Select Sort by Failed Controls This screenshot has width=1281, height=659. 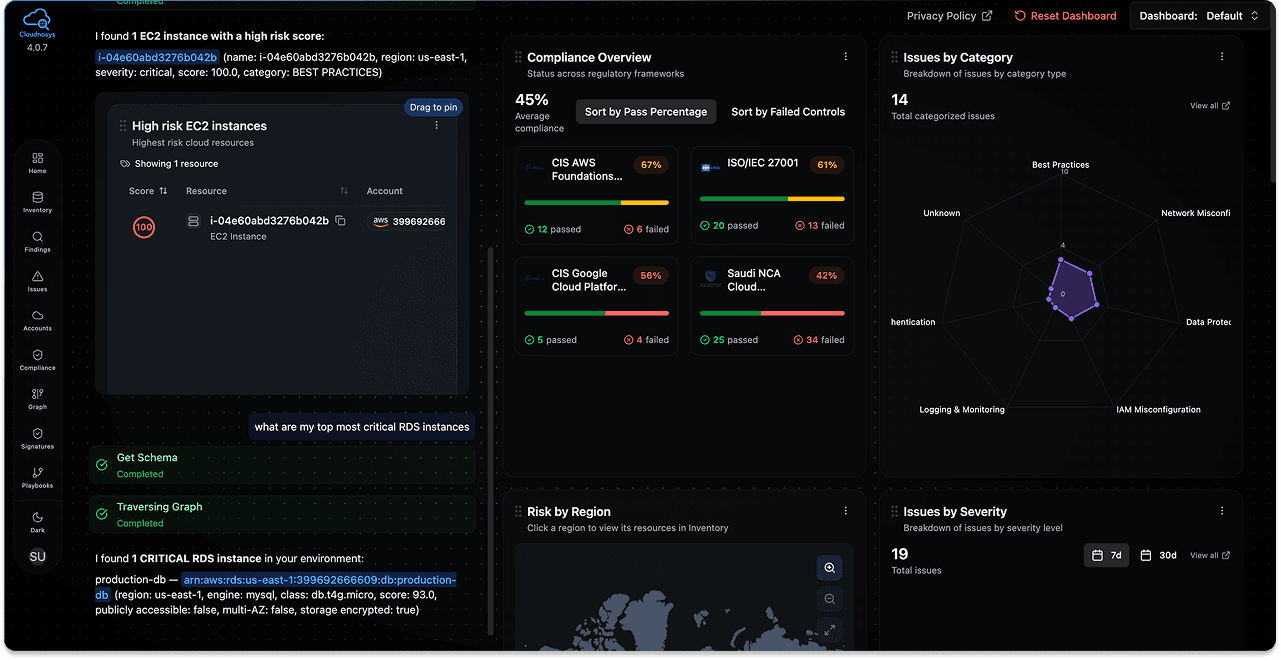(x=788, y=112)
